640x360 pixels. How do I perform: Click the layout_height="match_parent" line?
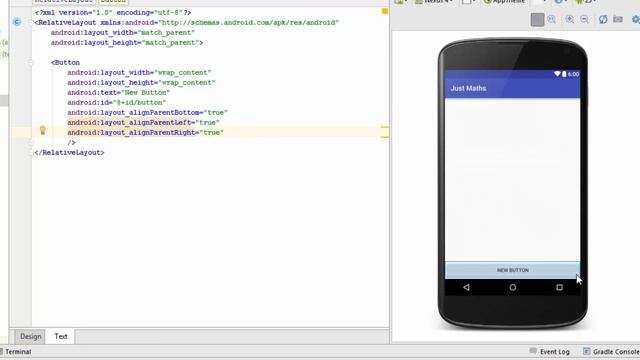click(x=127, y=42)
